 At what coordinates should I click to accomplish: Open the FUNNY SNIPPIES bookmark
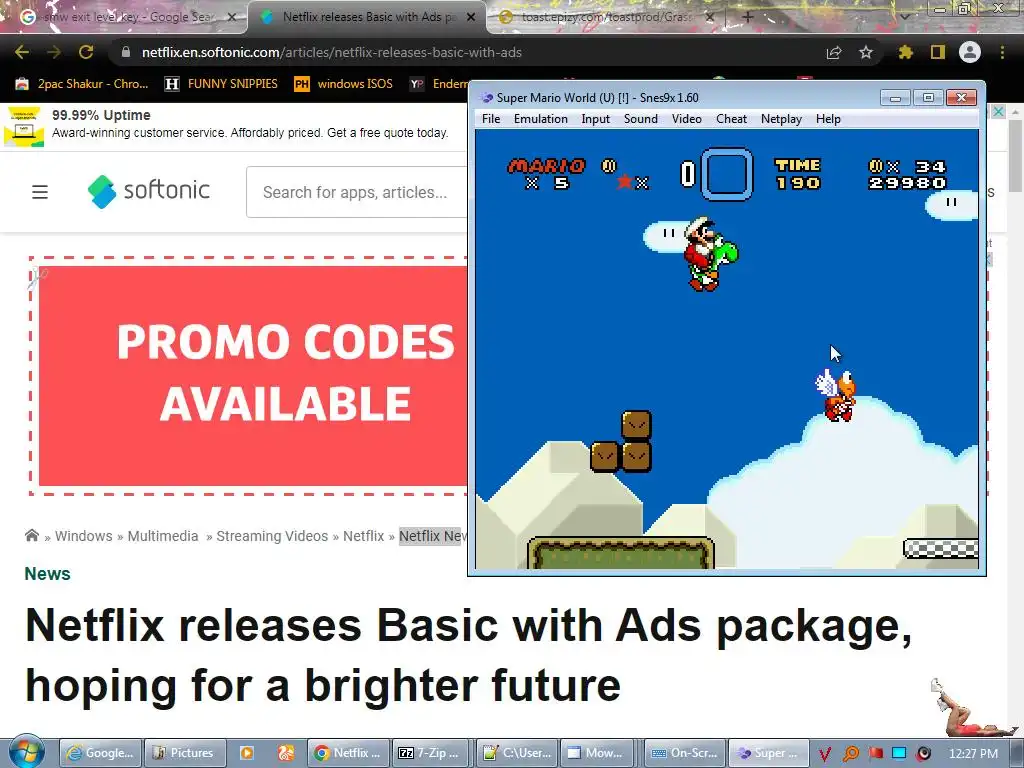point(221,84)
